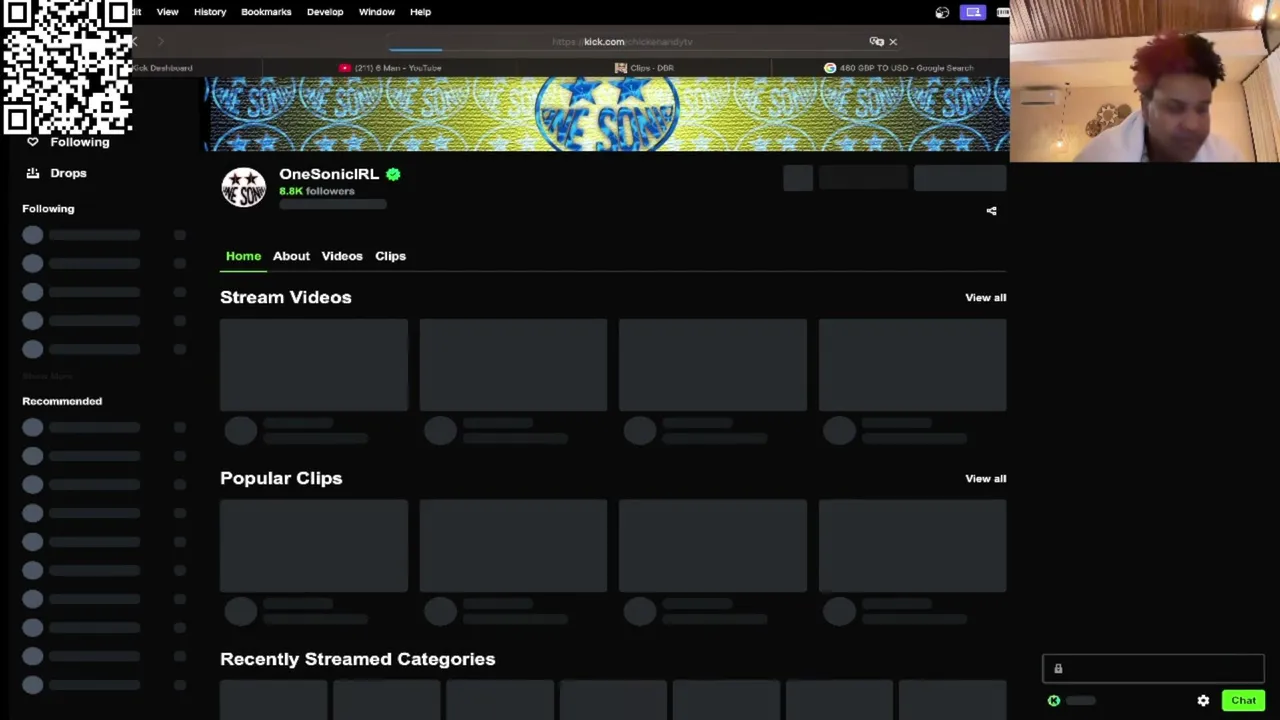Click the green verified badge beside OneSonicIRL
1280x720 pixels.
393,174
